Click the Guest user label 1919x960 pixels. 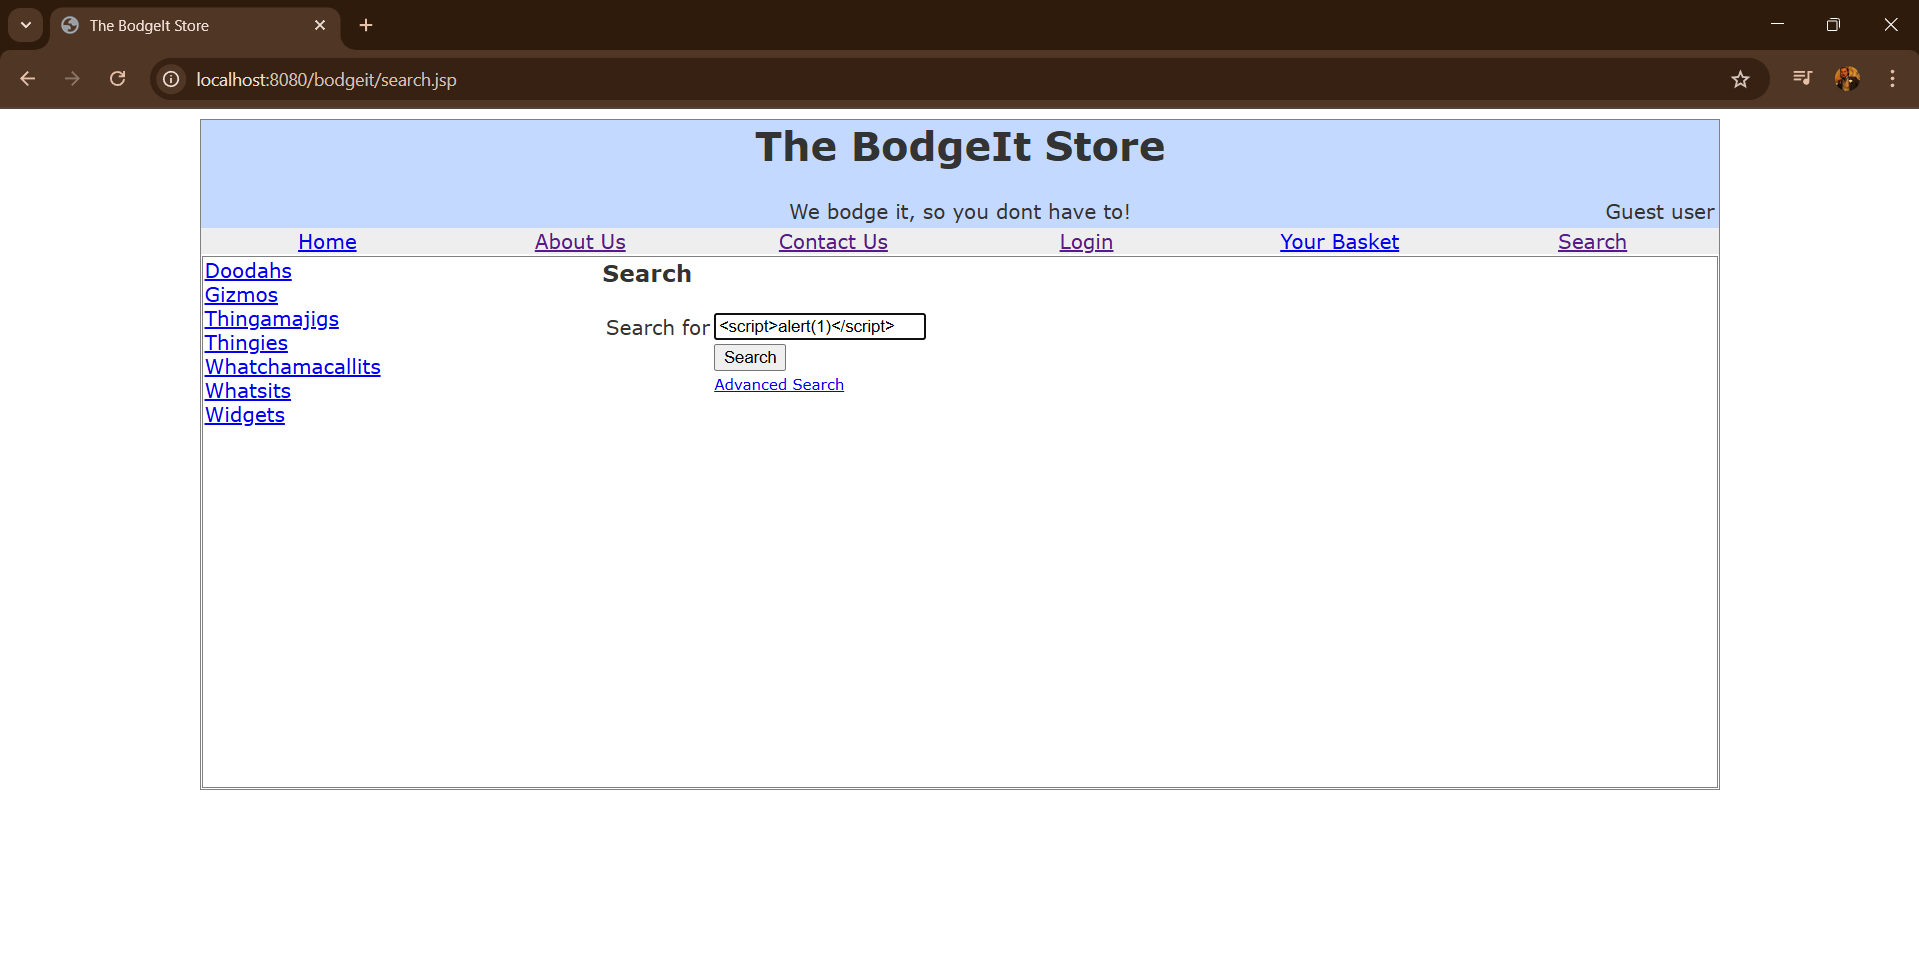click(1660, 212)
